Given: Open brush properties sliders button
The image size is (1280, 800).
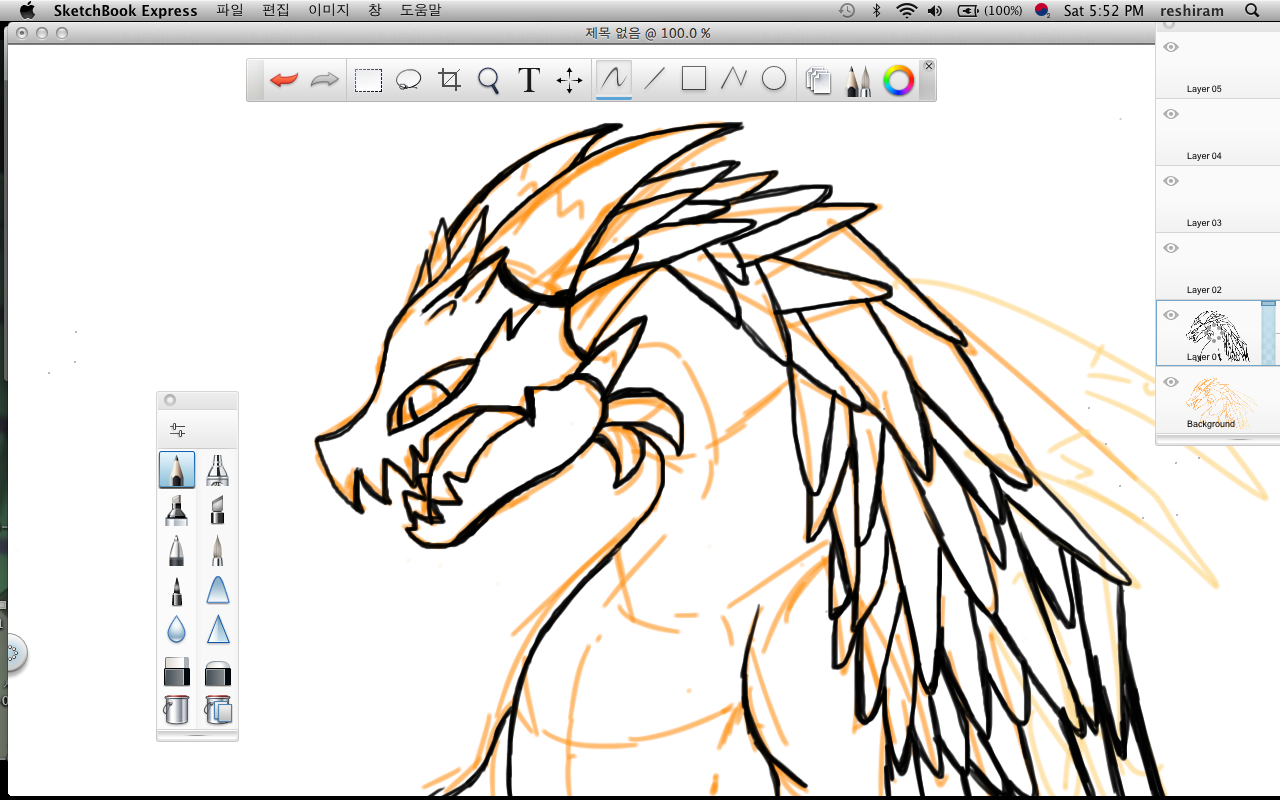Looking at the screenshot, I should point(178,430).
